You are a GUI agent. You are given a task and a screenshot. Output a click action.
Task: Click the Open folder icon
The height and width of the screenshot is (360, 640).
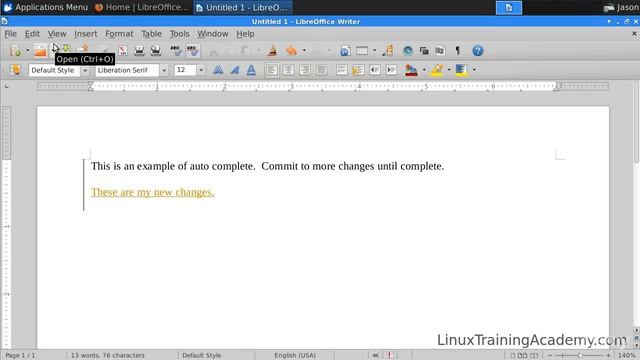tap(40, 51)
